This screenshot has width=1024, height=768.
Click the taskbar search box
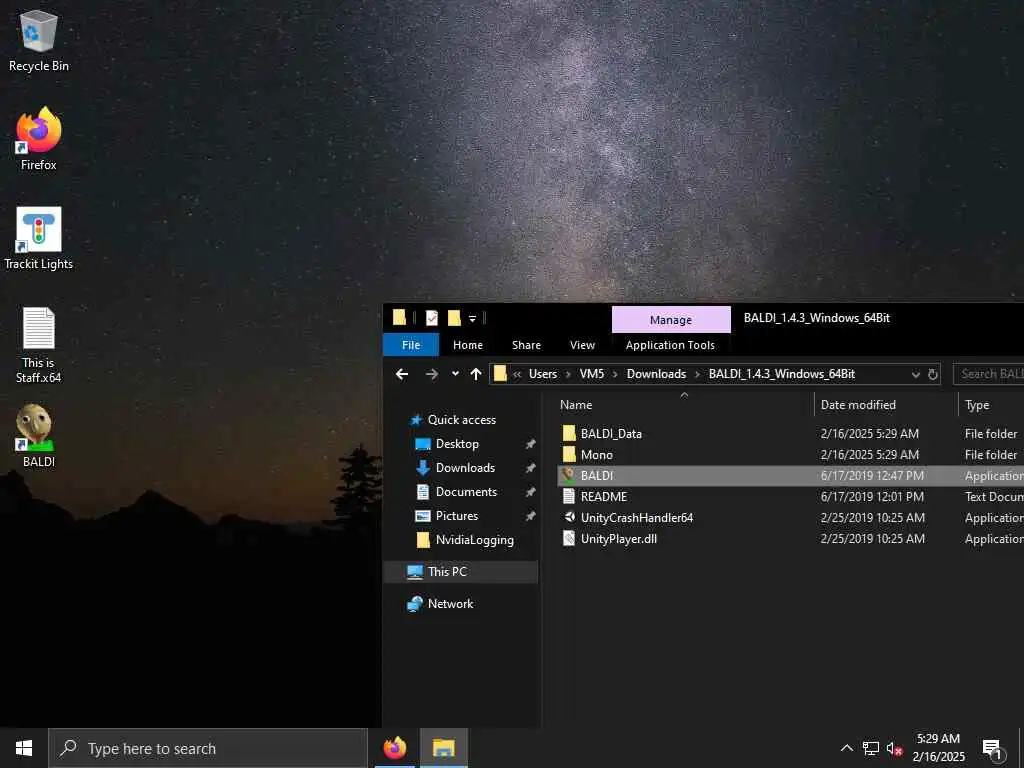208,748
